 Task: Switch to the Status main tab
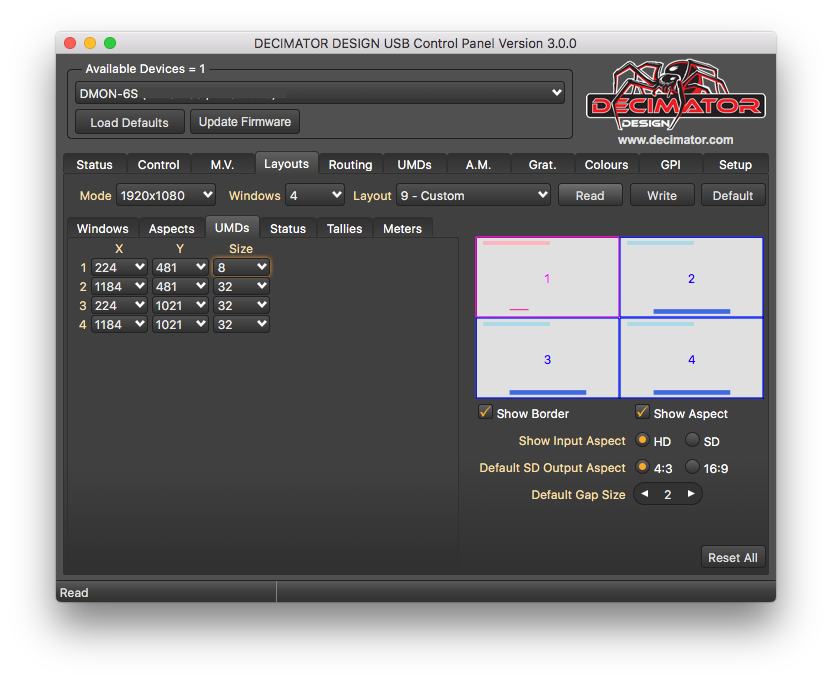tap(94, 165)
